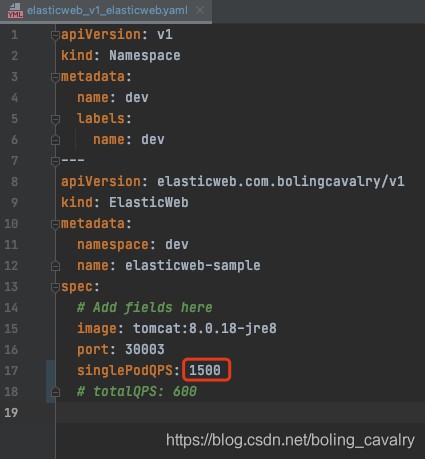The width and height of the screenshot is (425, 459).
Task: Click line number 8 in the gutter
Action: [14, 182]
